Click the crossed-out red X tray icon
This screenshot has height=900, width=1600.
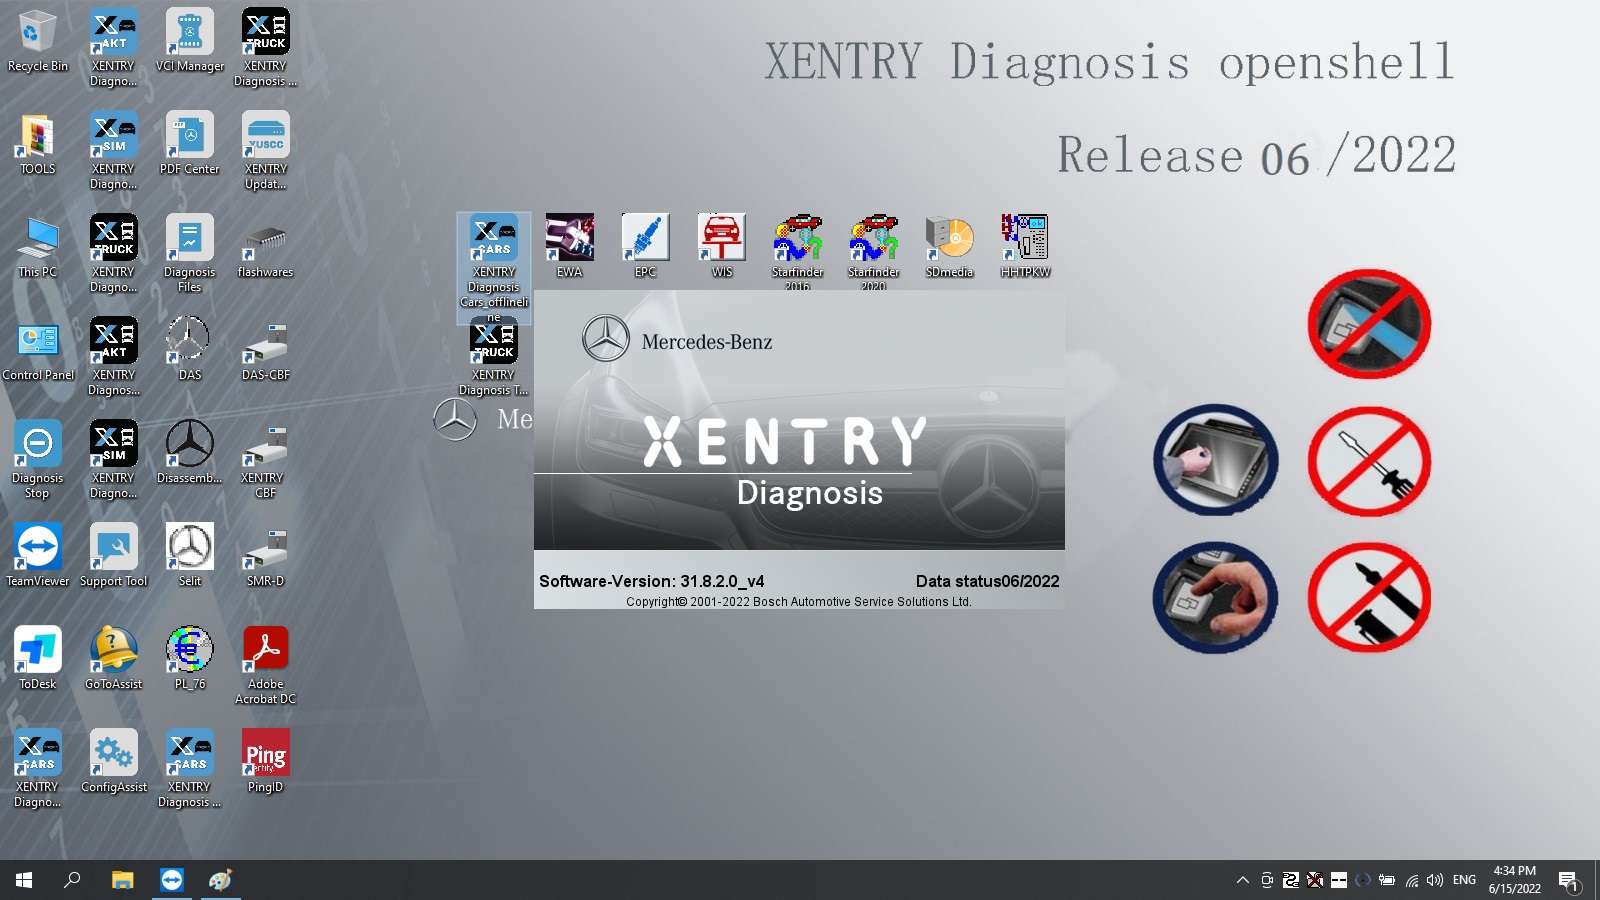click(1315, 880)
